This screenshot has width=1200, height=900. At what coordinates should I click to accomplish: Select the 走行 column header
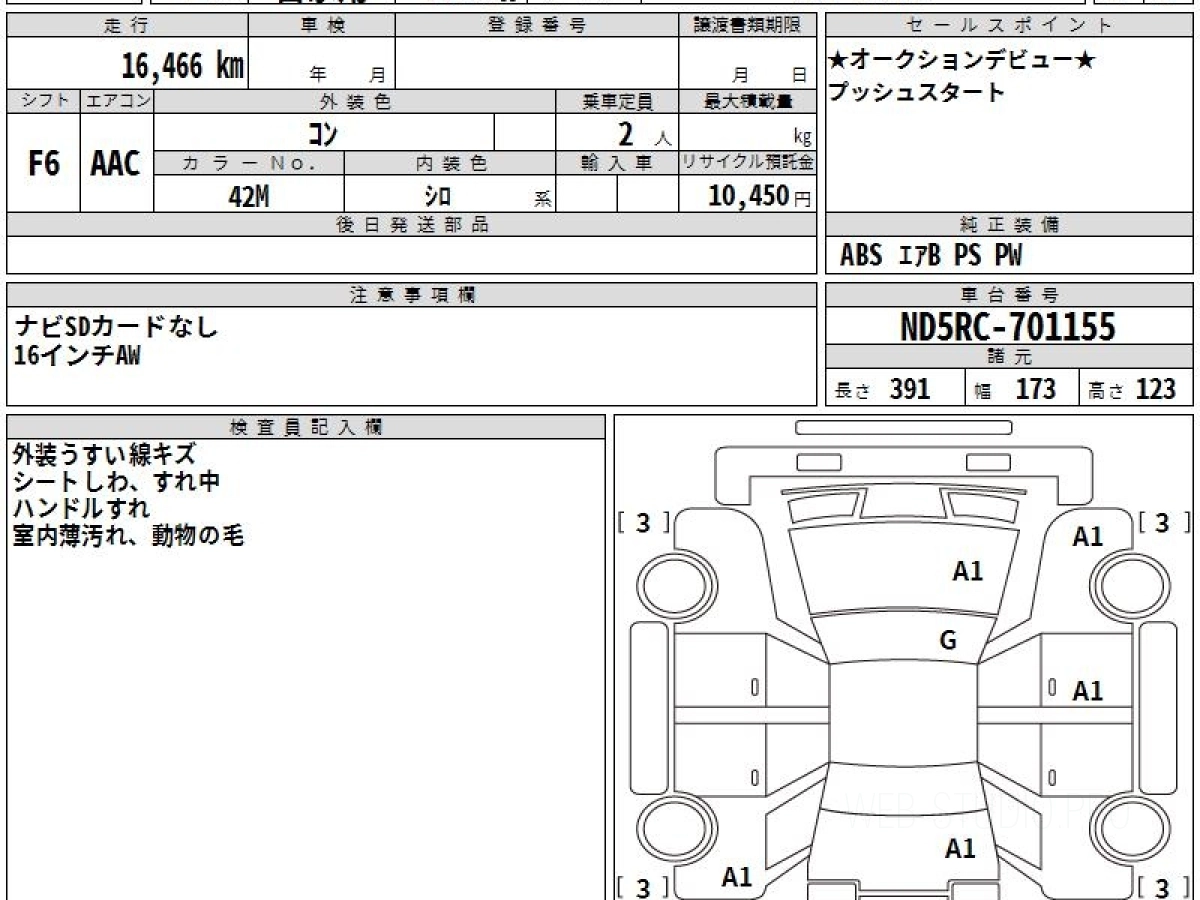pos(127,26)
